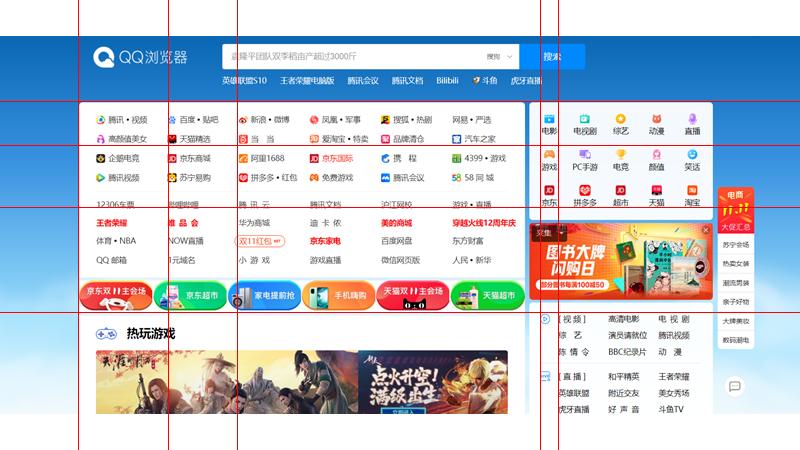The width and height of the screenshot is (800, 450).
Task: Open the 家电提前抢 button
Action: [x=264, y=295]
